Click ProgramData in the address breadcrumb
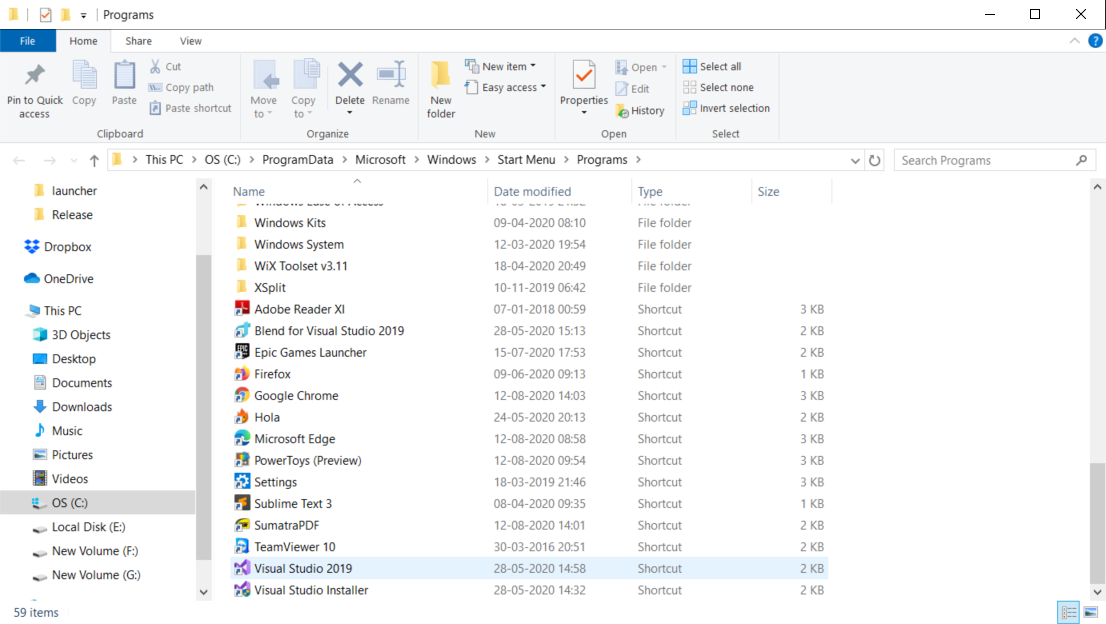The width and height of the screenshot is (1106, 624). click(x=298, y=160)
